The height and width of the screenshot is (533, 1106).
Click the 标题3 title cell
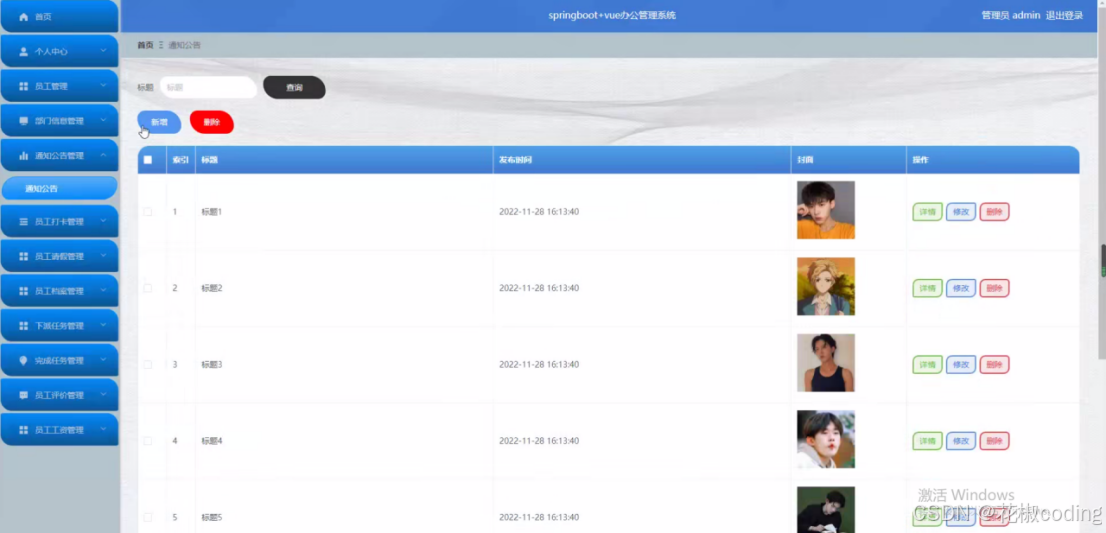point(212,364)
